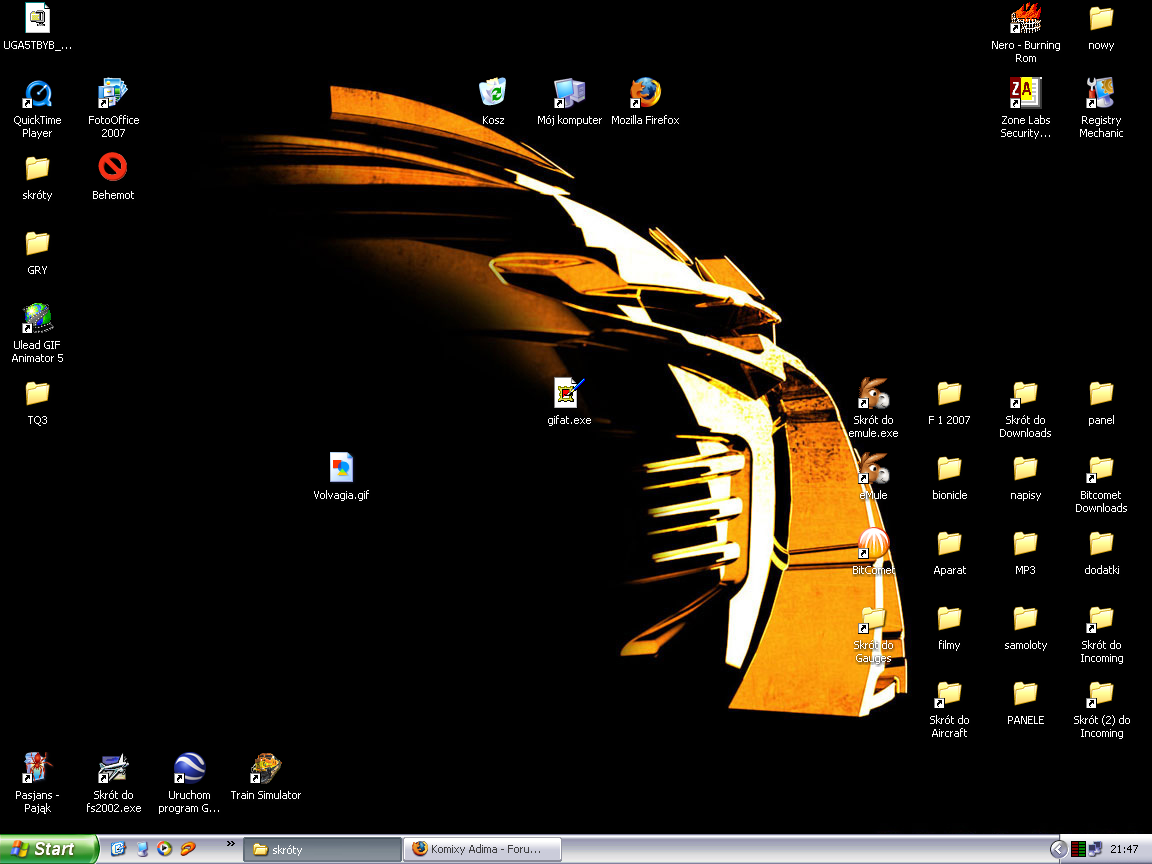Select the Zone Labs Security icon
This screenshot has height=864, width=1152.
click(x=1025, y=94)
